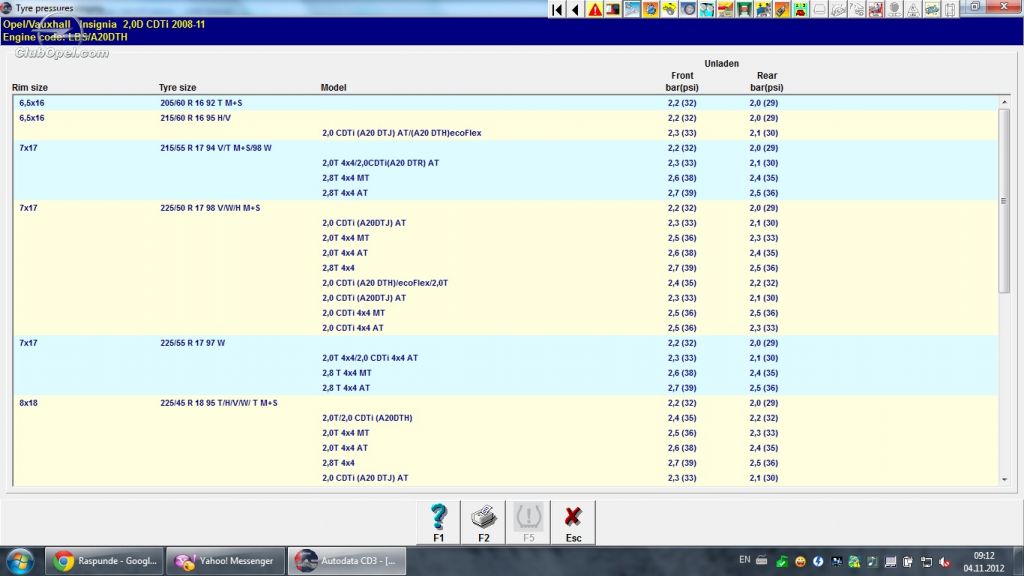
Task: Activate the Autodata CD3 taskbar button
Action: click(347, 561)
